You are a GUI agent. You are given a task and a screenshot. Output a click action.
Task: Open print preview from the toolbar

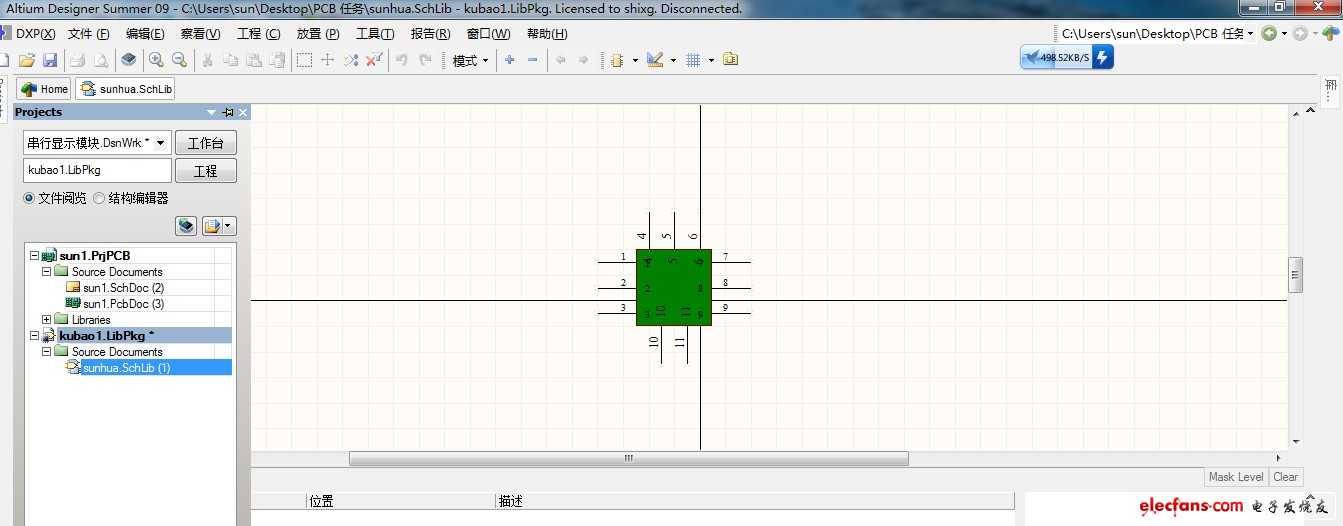point(101,60)
